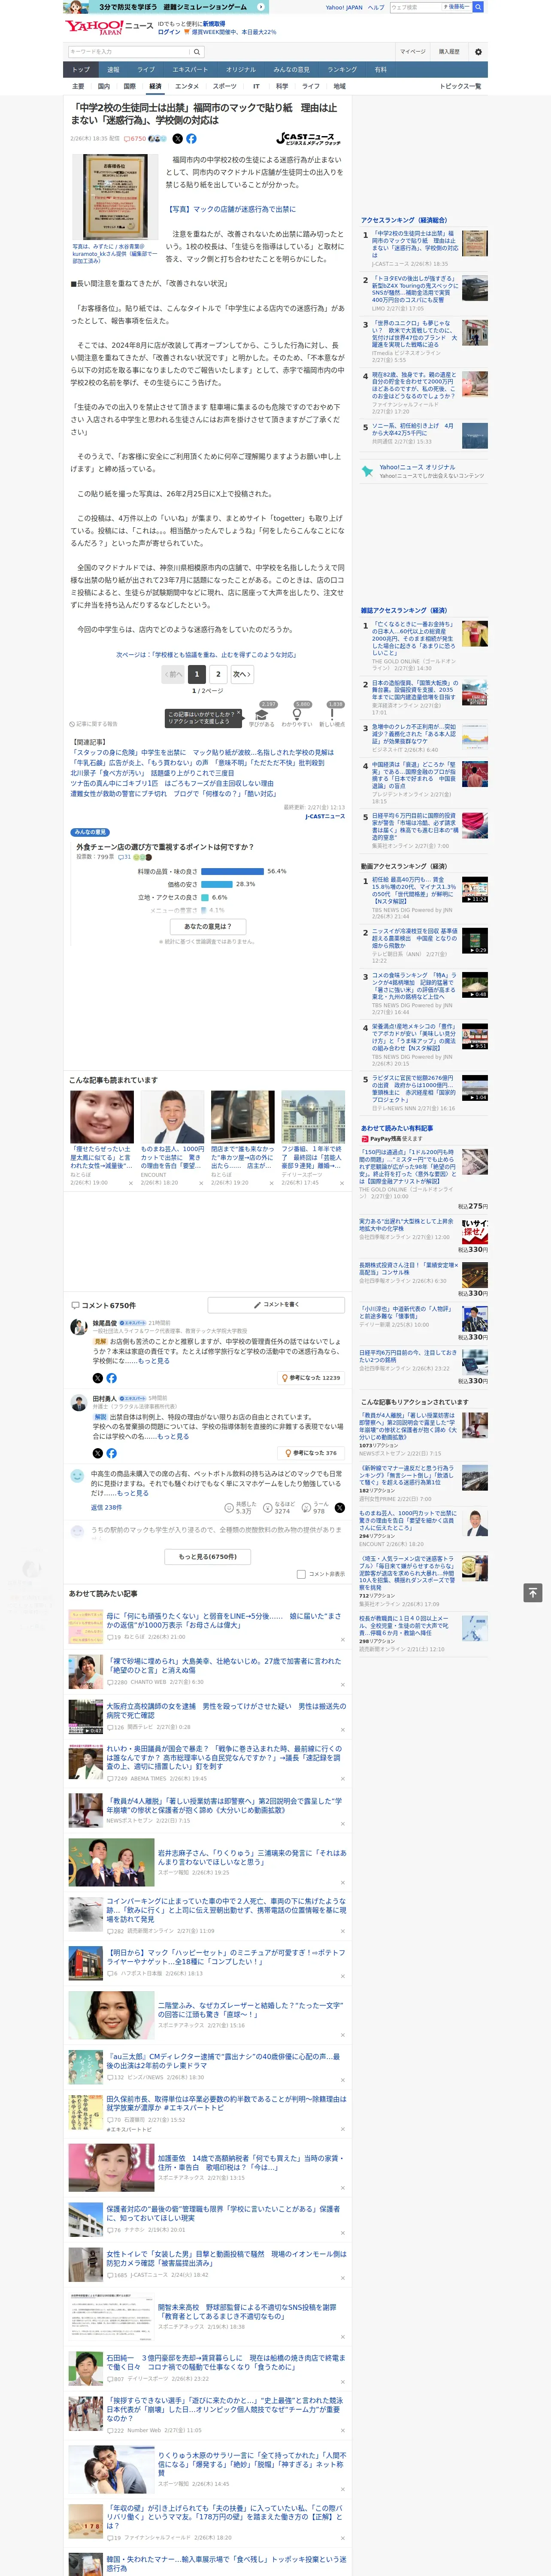Go to article page 2
The height and width of the screenshot is (2576, 551).
[x=218, y=674]
